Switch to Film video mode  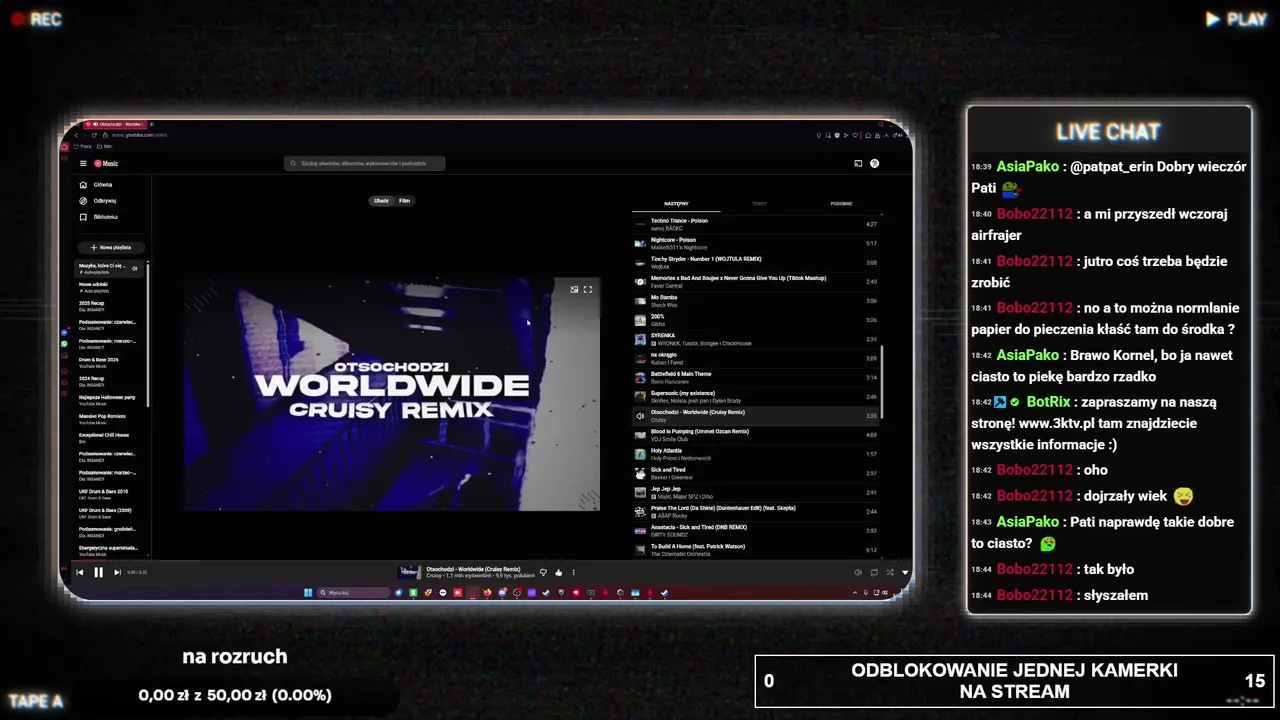pyautogui.click(x=404, y=201)
